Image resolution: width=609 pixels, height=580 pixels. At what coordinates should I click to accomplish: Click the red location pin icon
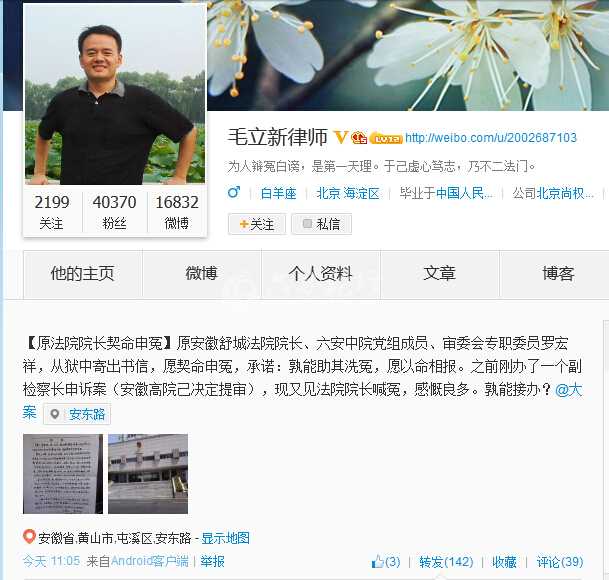point(29,536)
